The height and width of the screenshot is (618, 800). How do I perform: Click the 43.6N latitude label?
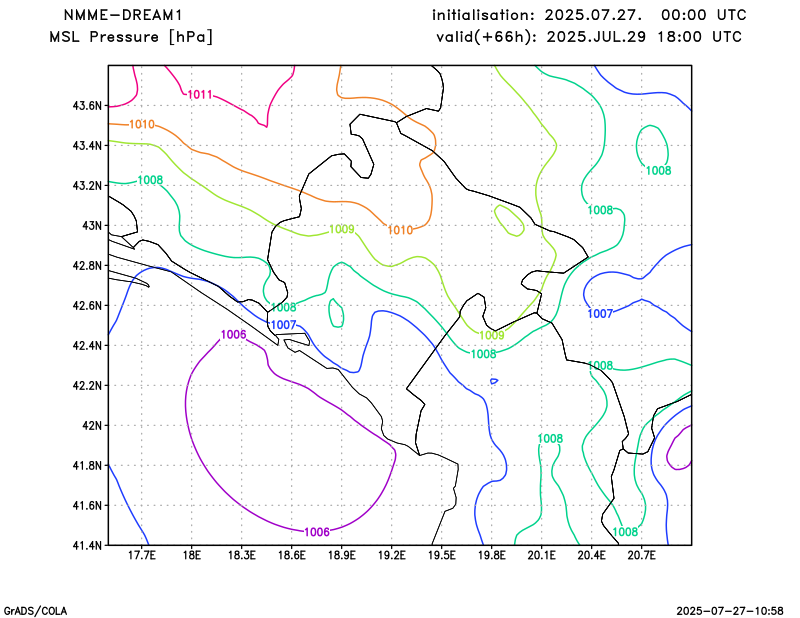pyautogui.click(x=87, y=106)
